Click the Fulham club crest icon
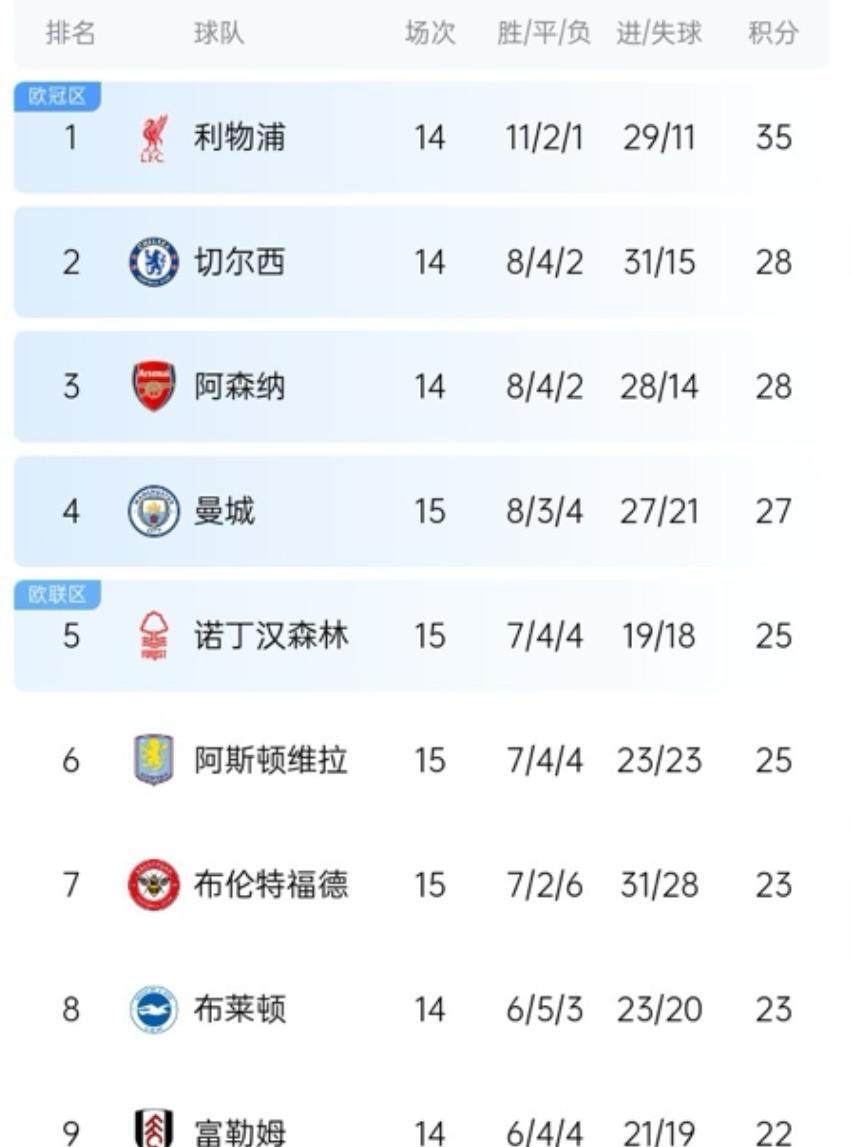This screenshot has height=1147, width=851. coord(154,1128)
